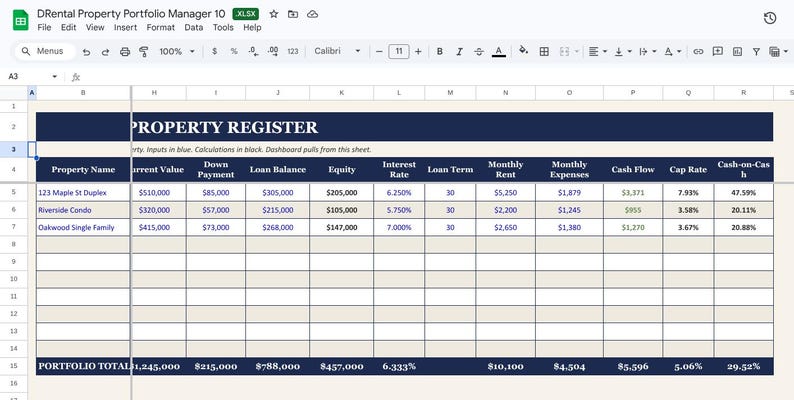
Task: Select the 47.59% cash-on-cash cell
Action: (x=743, y=192)
